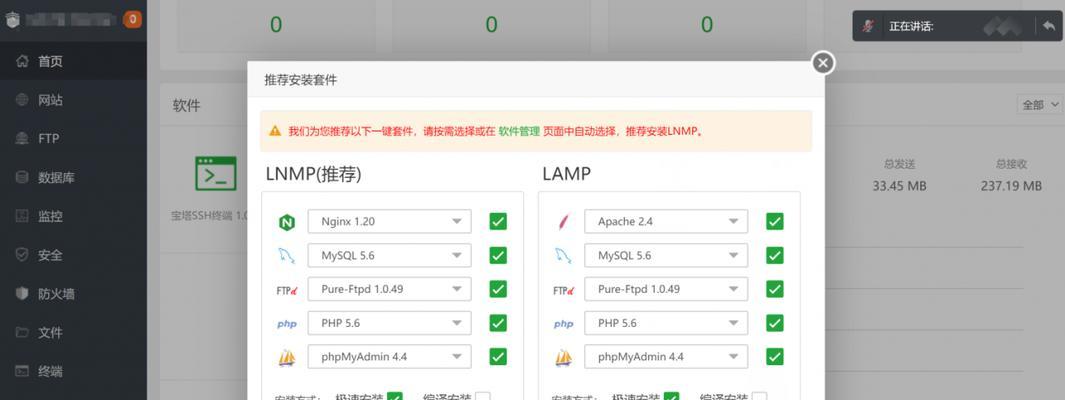Screen dimensions: 1065x400
Task: Click the LNMP(推荐) heading
Action: 314,175
